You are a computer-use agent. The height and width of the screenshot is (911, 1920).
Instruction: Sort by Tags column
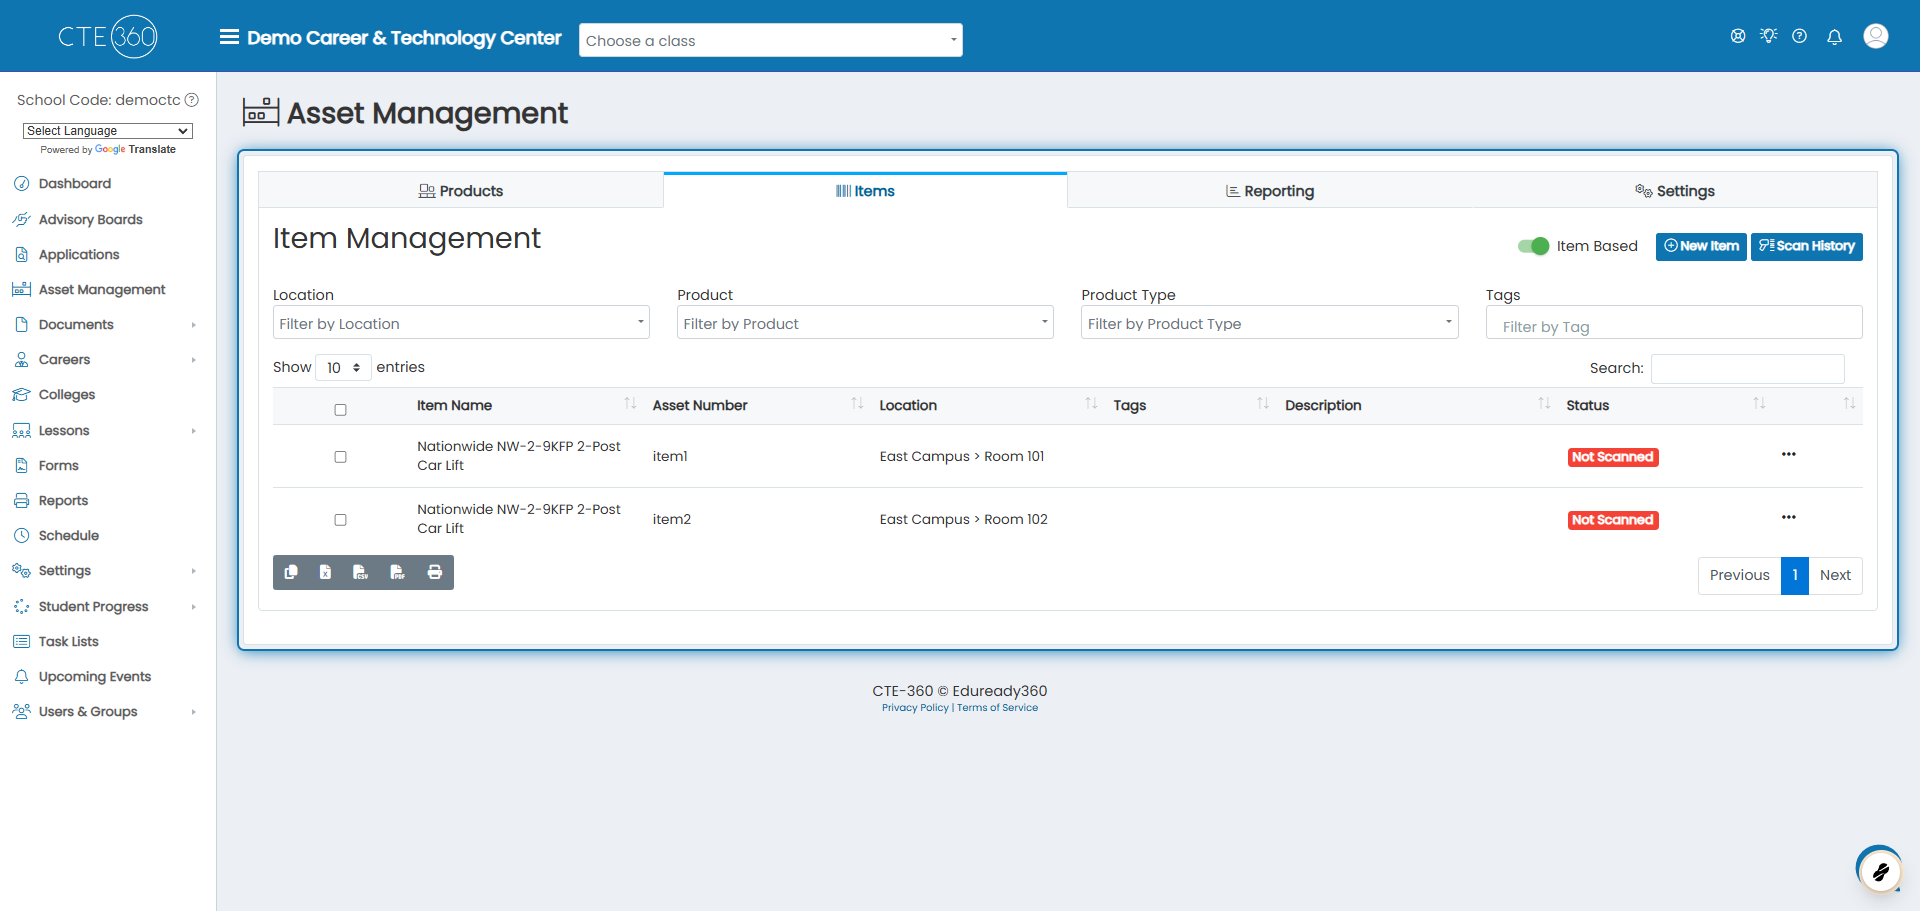point(1190,405)
